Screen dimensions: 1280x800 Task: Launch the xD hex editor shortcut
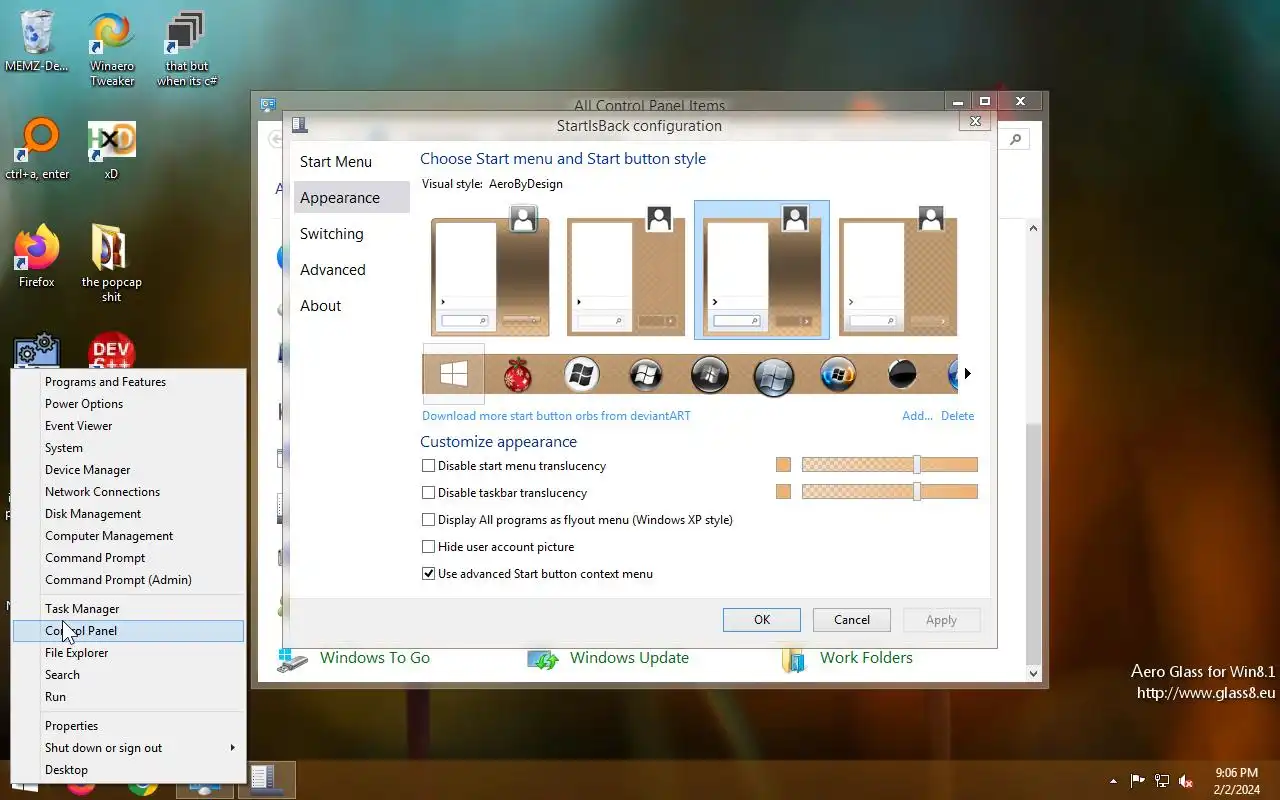(x=111, y=149)
